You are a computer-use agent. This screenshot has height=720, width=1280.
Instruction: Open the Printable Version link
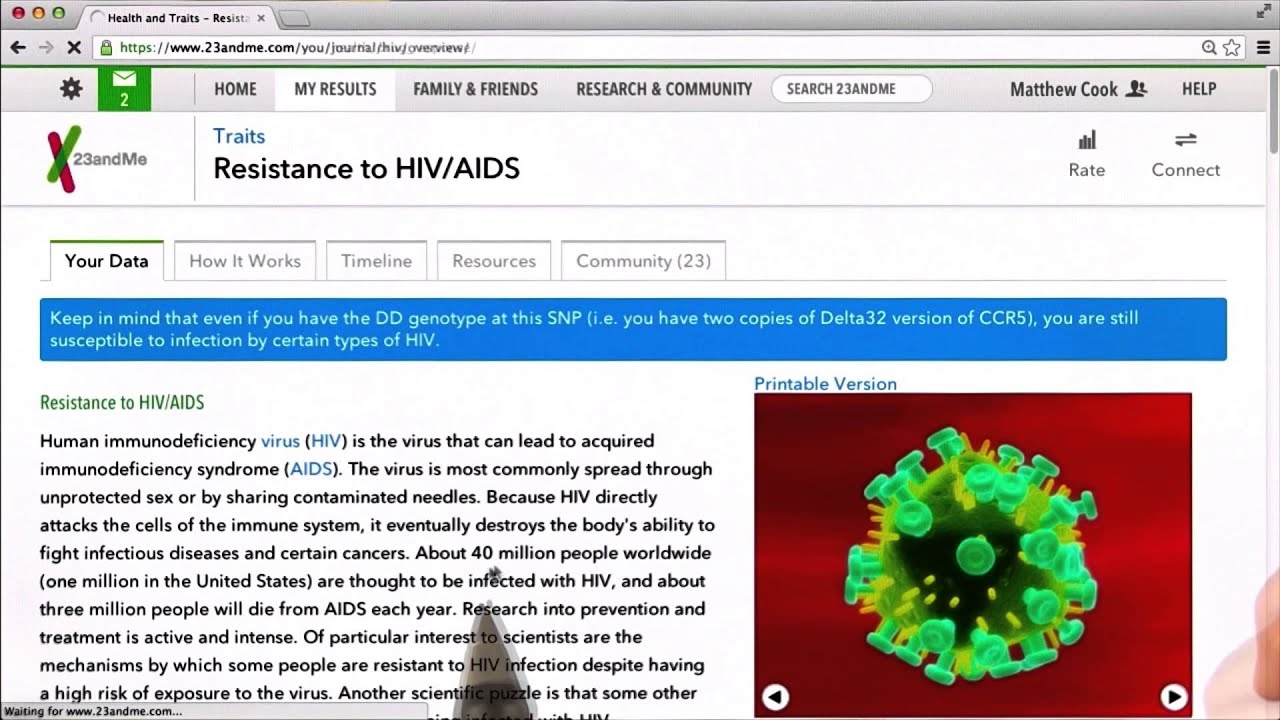pos(825,383)
